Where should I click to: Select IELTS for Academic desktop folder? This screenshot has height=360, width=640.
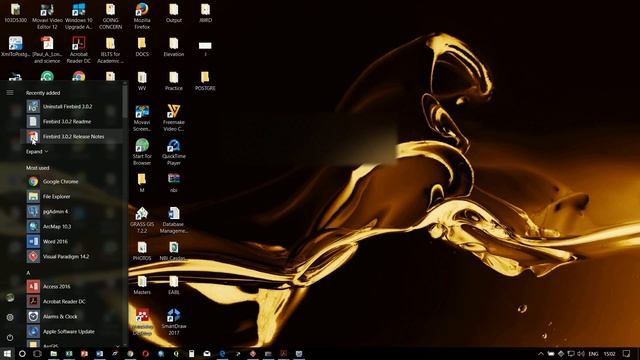[110, 50]
